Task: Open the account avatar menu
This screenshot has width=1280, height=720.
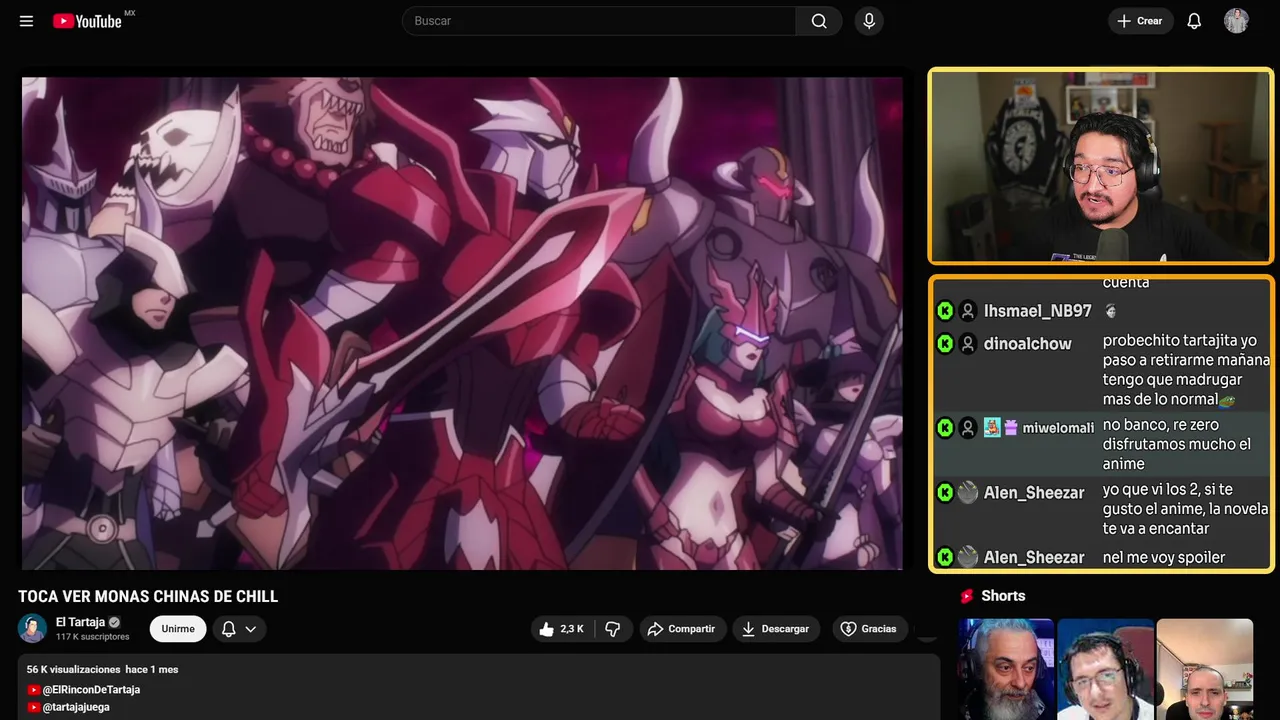Action: point(1236,21)
